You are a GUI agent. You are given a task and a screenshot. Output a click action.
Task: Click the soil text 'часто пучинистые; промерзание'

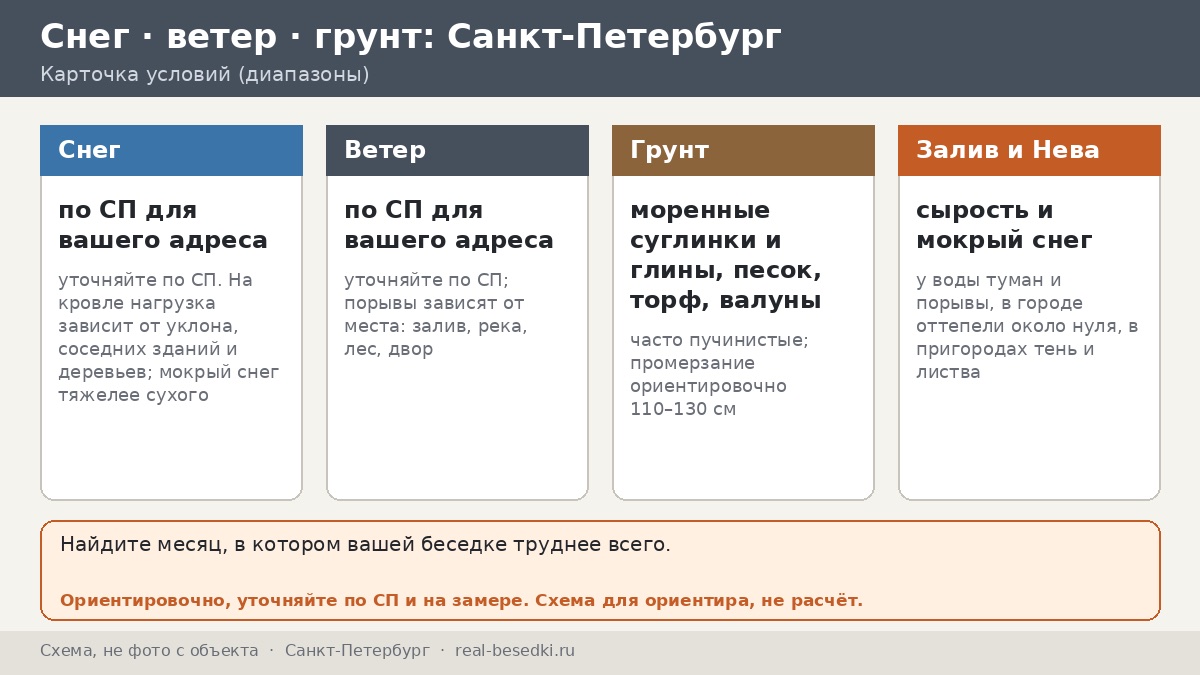719,352
